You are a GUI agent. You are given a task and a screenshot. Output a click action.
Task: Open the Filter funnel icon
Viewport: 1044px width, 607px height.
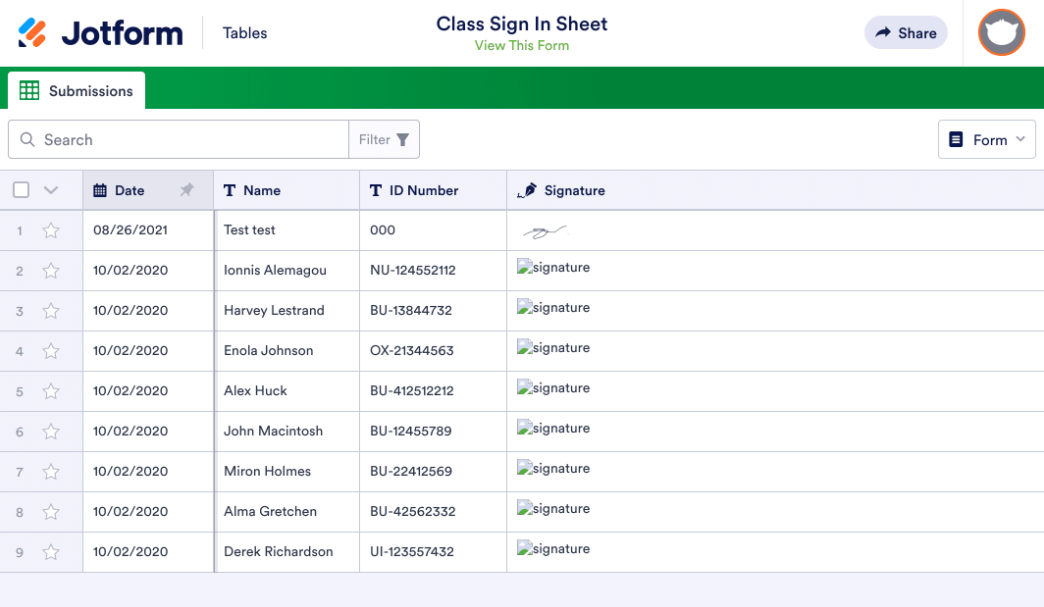click(x=402, y=139)
